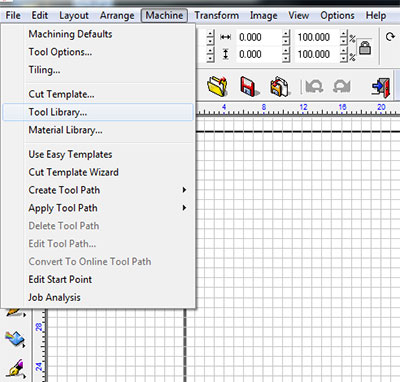This screenshot has width=400, height=382.
Task: Click the redo arrow icon
Action: 341,87
